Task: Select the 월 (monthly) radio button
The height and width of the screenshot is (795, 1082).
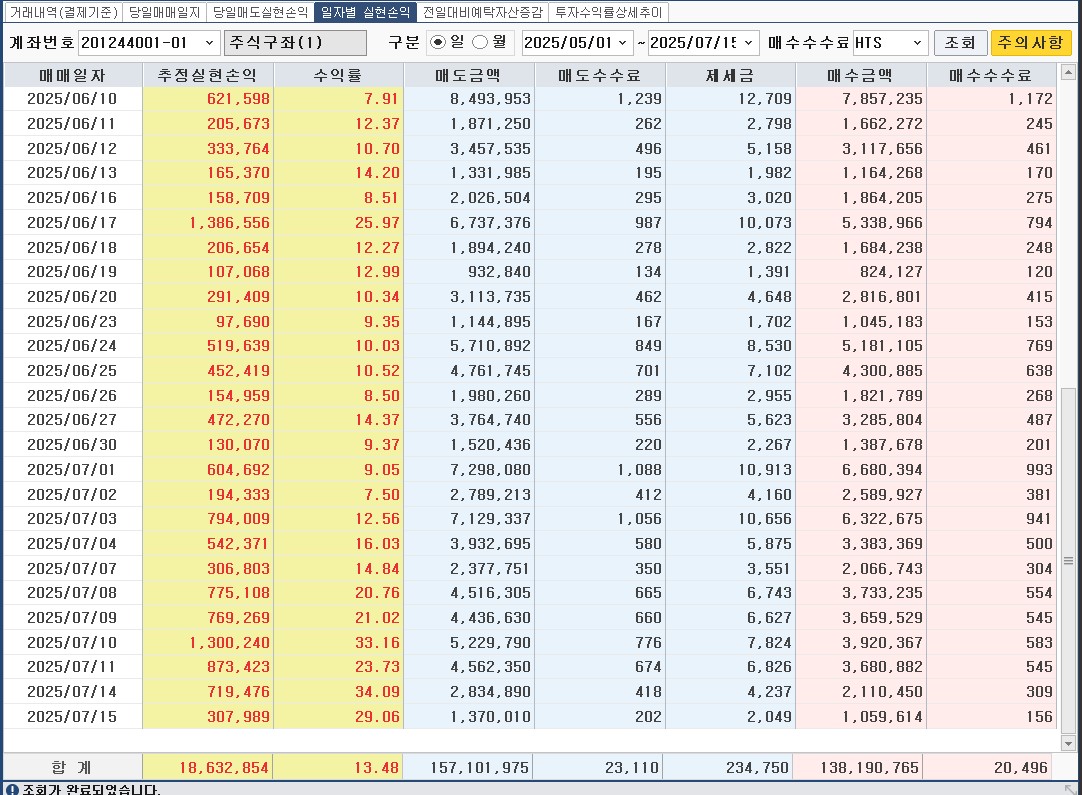Action: pos(480,43)
